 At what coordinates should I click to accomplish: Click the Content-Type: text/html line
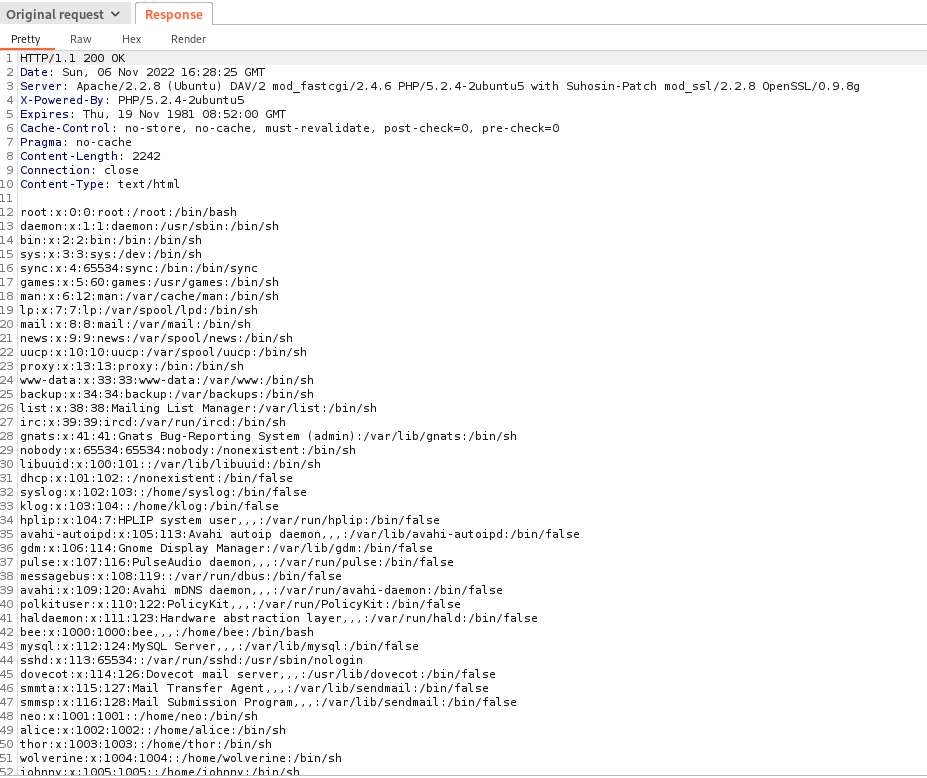100,184
